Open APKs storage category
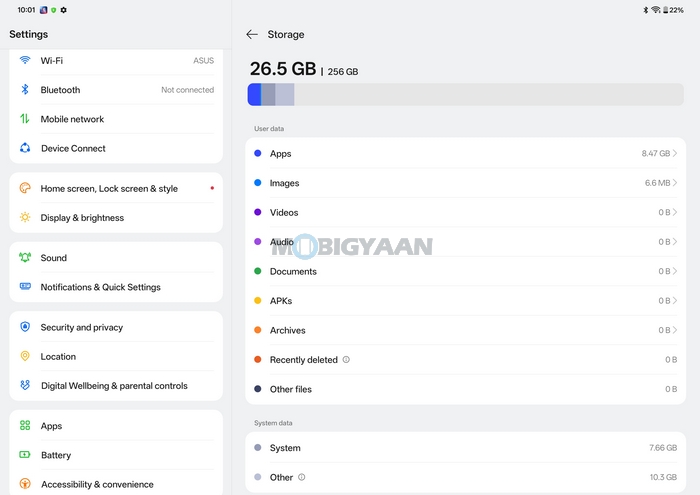This screenshot has height=495, width=700. [281, 301]
